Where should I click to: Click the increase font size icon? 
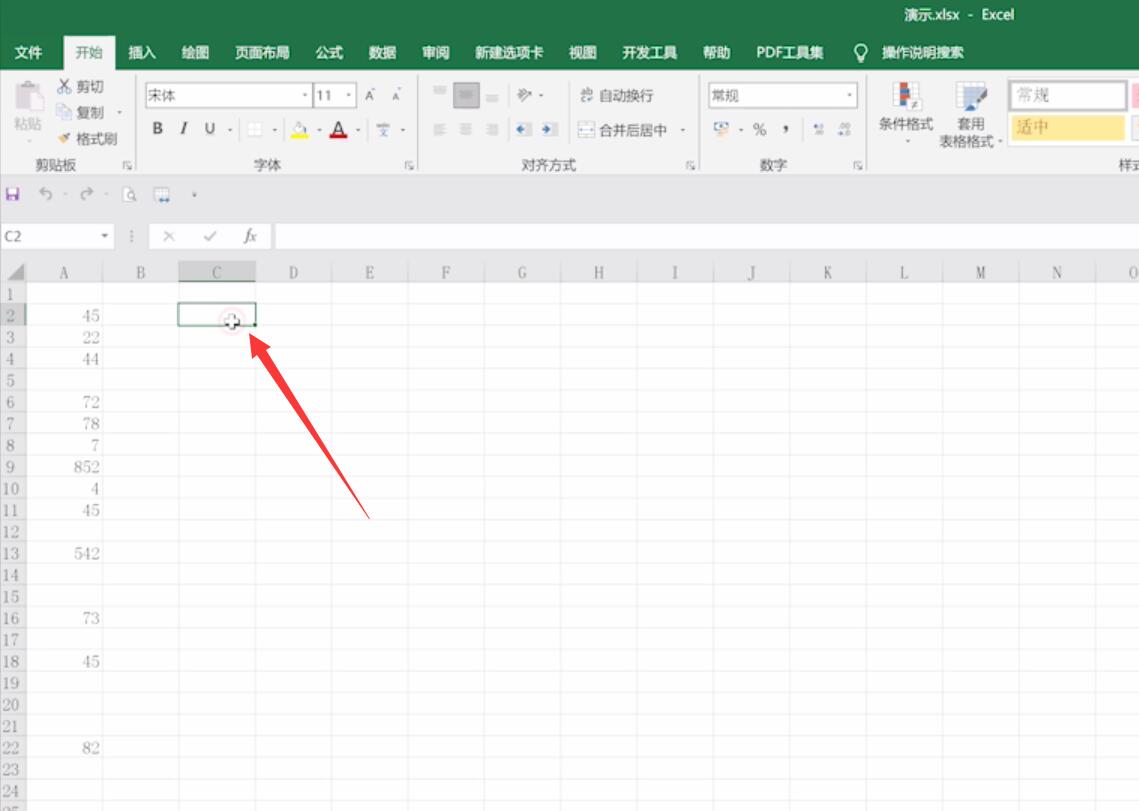click(x=370, y=95)
